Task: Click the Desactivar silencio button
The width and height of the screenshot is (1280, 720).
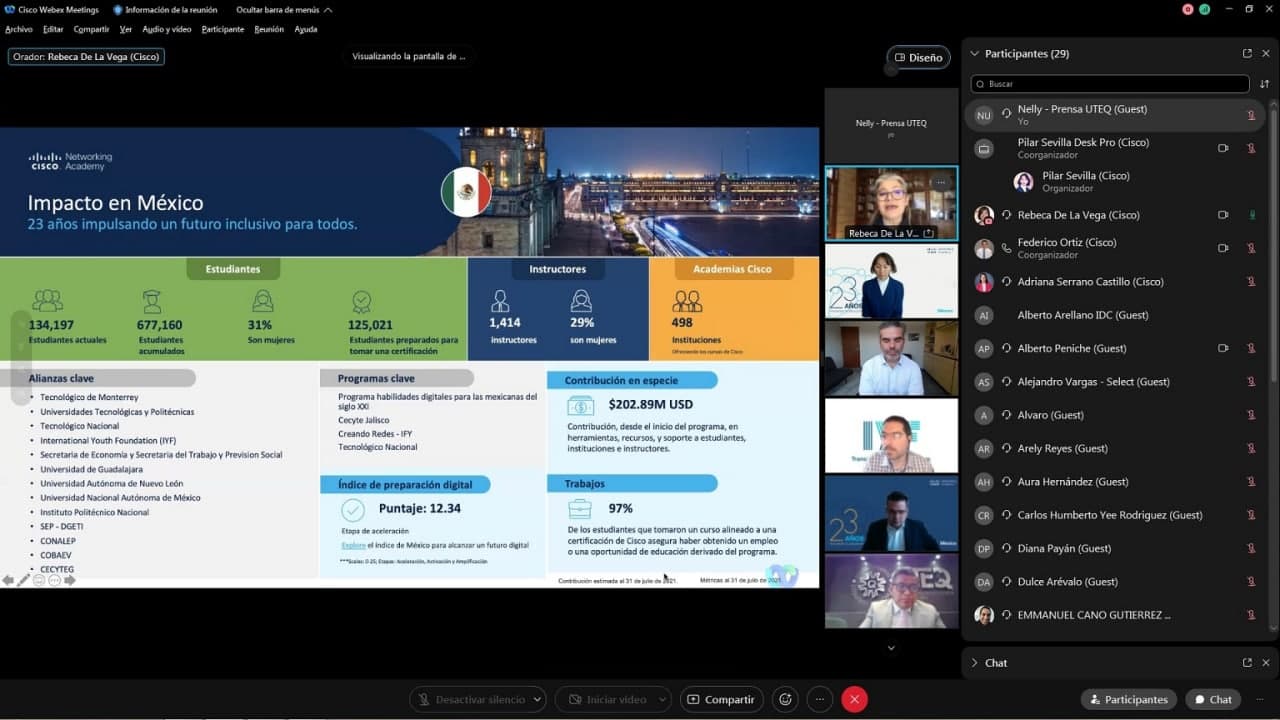Action: [x=470, y=700]
